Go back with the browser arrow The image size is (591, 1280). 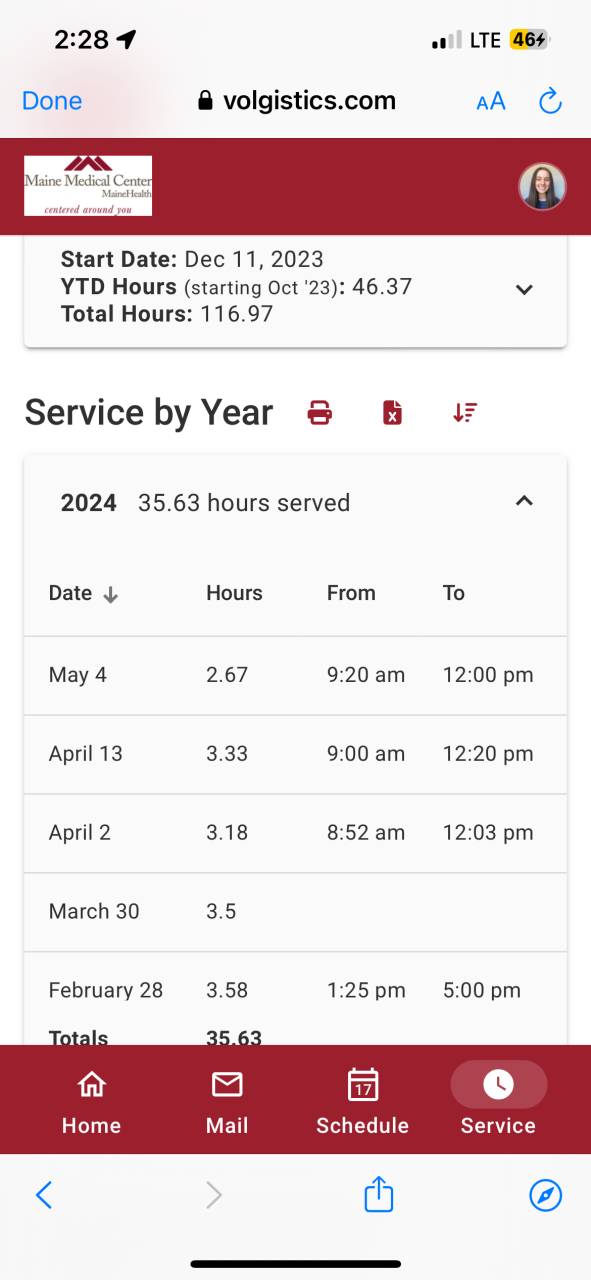click(44, 1195)
